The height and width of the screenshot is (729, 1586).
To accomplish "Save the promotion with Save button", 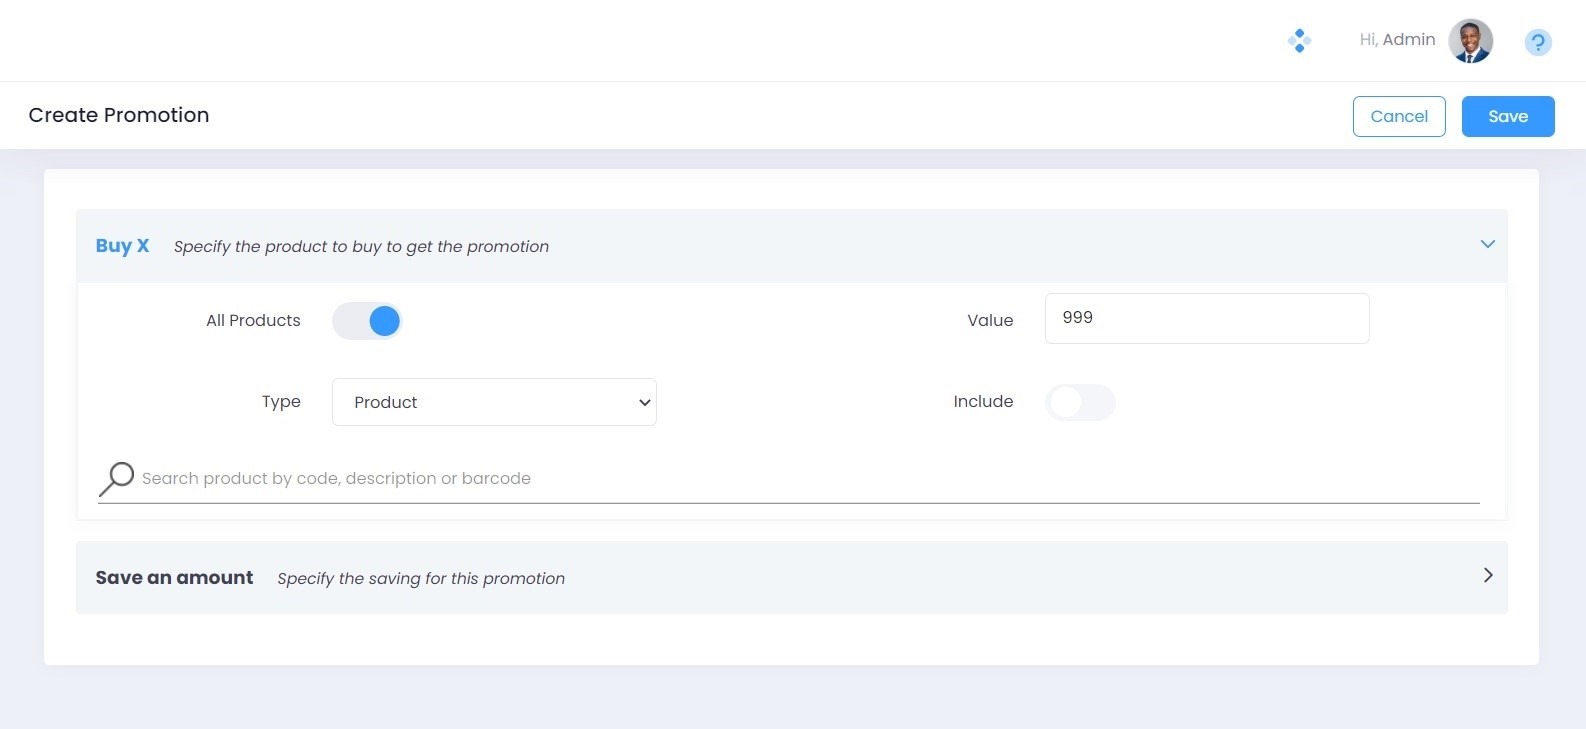I will tap(1507, 116).
